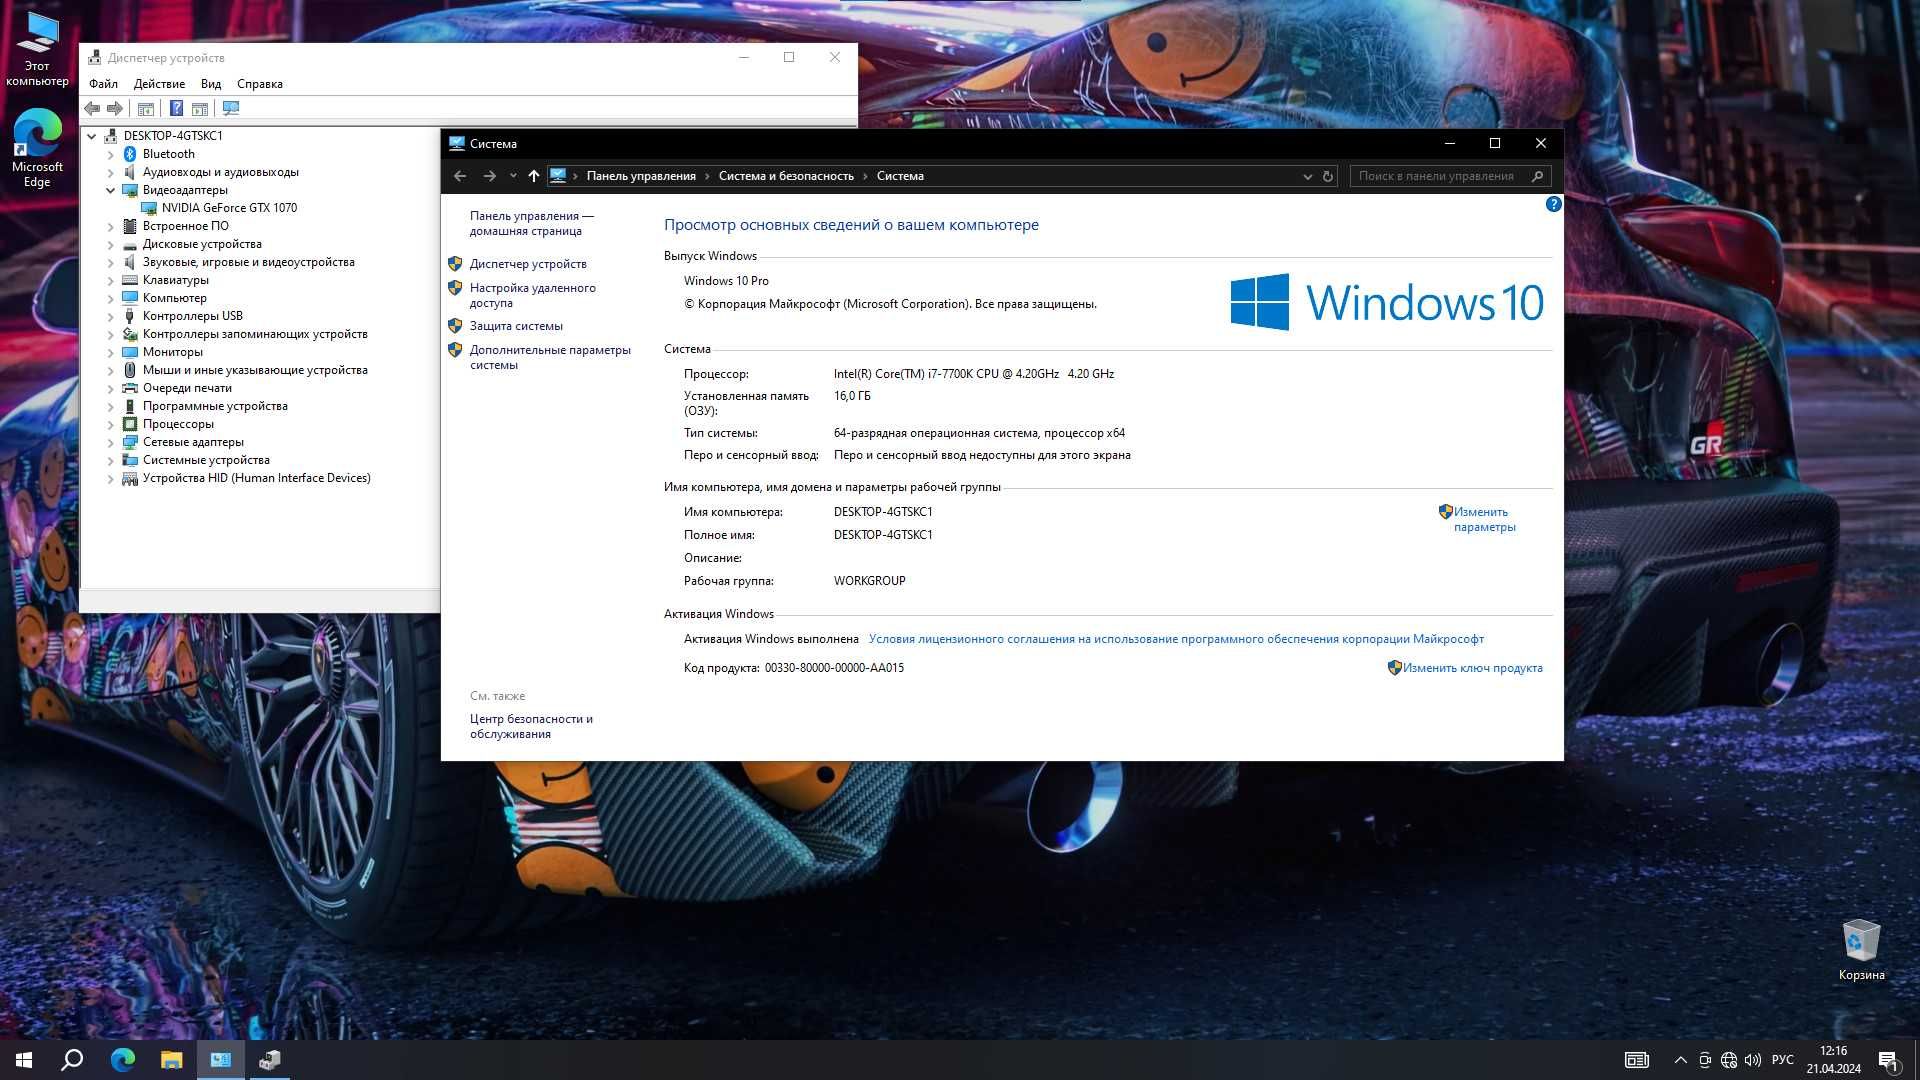Click the show/hide action pane icon
This screenshot has width=1920, height=1080.
pos(200,108)
